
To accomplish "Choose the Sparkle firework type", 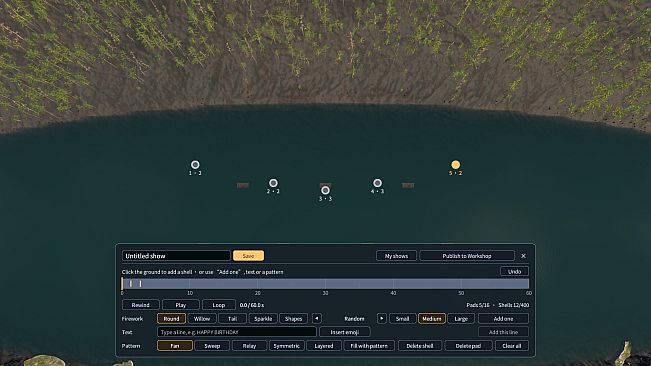I will click(263, 319).
